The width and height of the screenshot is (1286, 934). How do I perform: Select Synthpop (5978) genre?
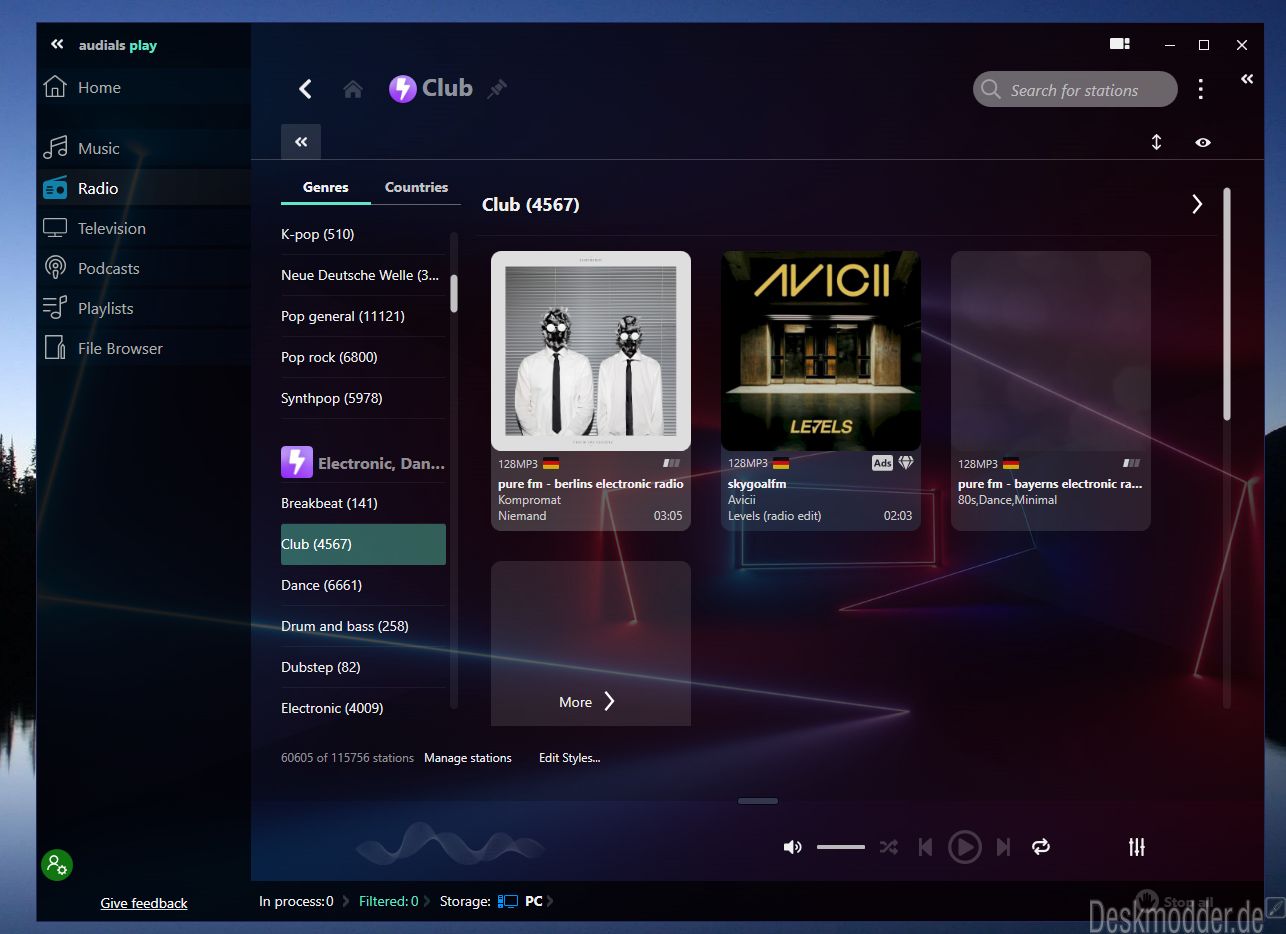[x=363, y=398]
